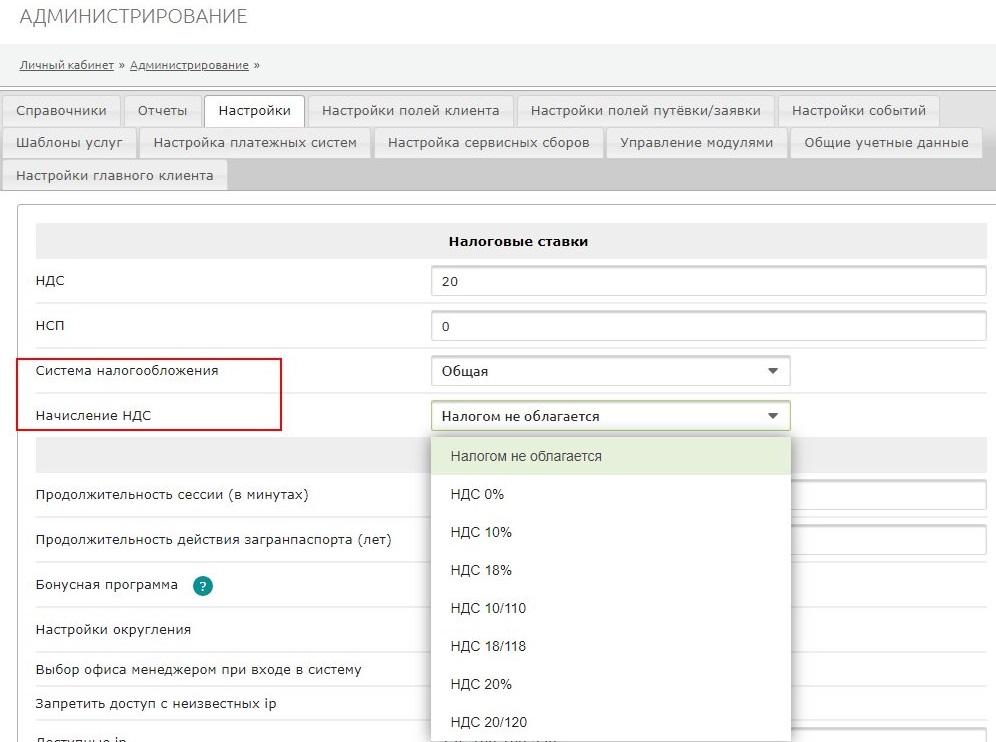Screen dimensions: 996x742
Task: Choose НДС 18% option
Action: point(610,570)
